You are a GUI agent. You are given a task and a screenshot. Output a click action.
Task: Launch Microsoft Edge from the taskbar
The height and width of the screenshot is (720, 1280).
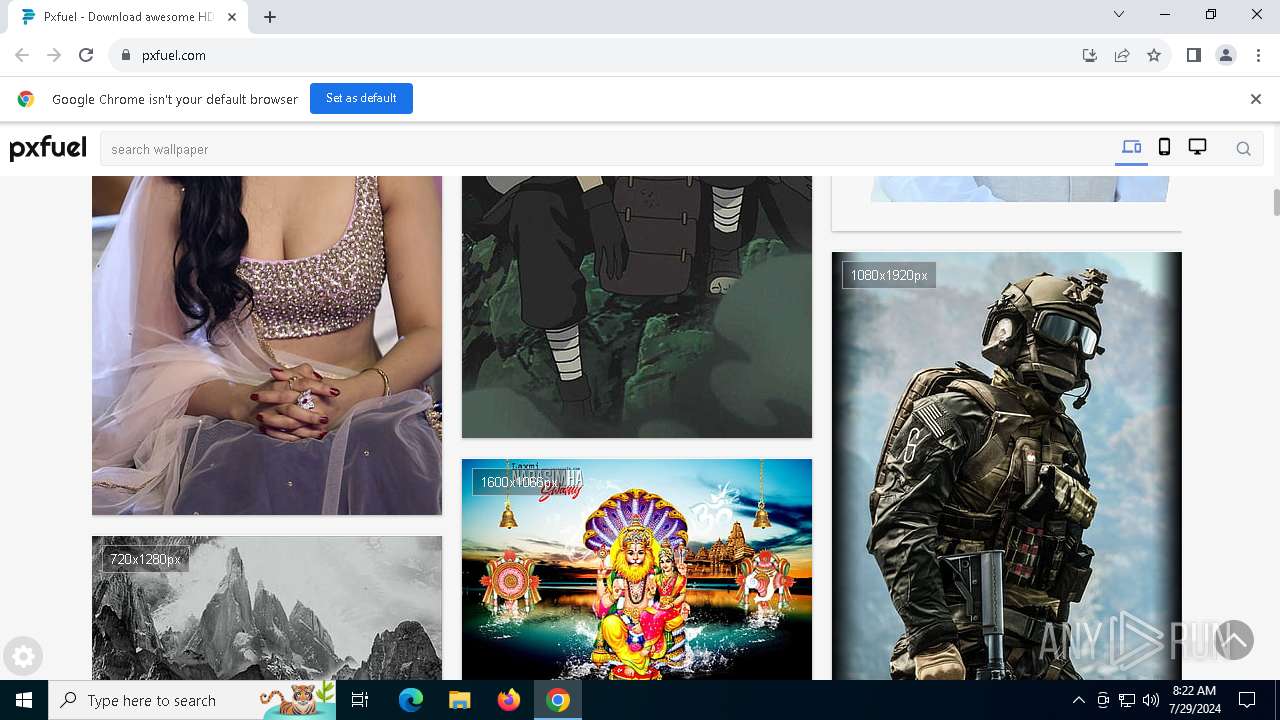pos(411,700)
